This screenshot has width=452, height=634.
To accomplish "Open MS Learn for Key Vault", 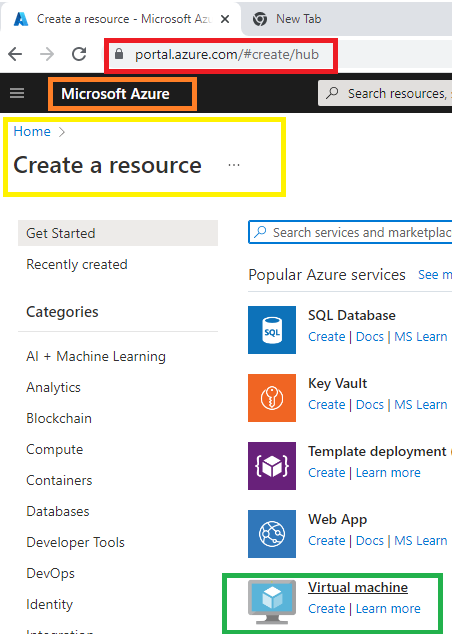I will [420, 404].
